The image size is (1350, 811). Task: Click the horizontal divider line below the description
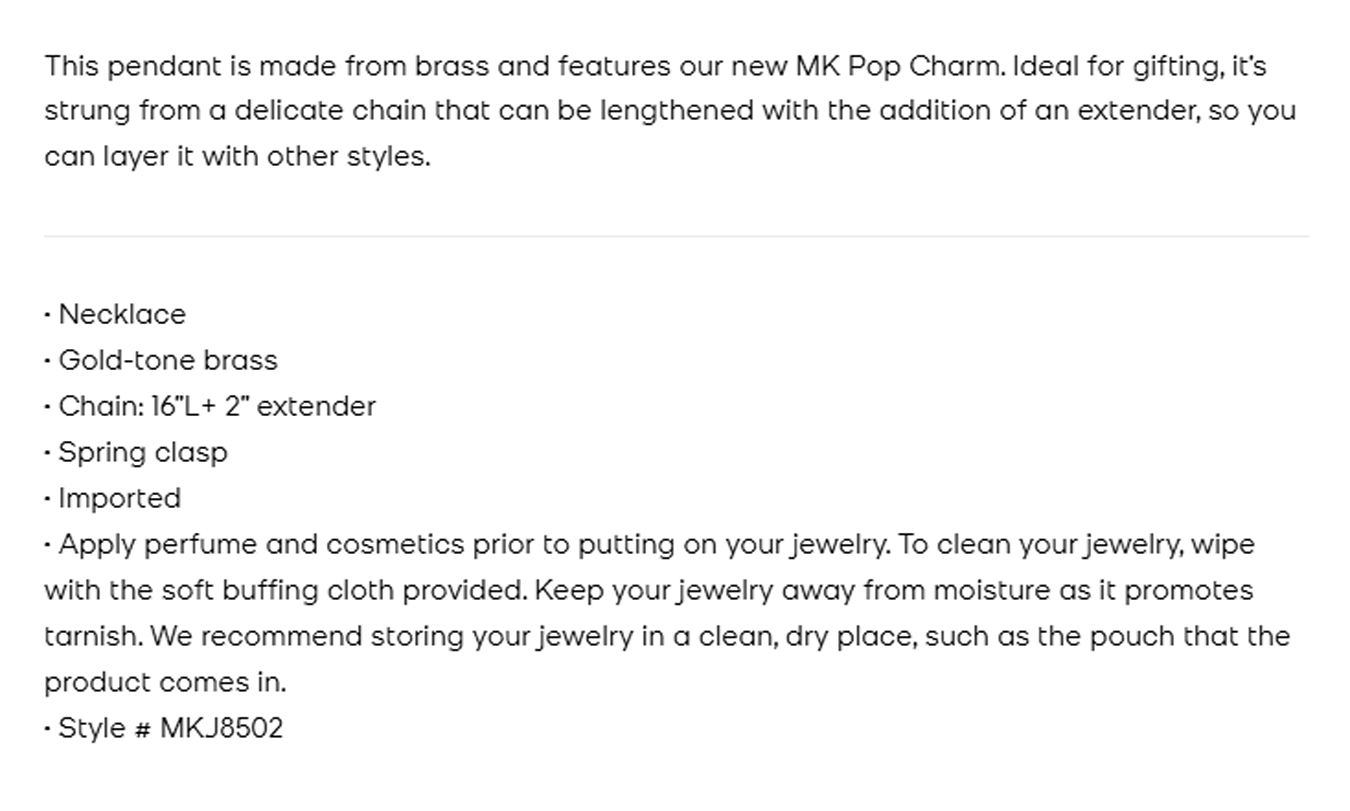[x=676, y=236]
